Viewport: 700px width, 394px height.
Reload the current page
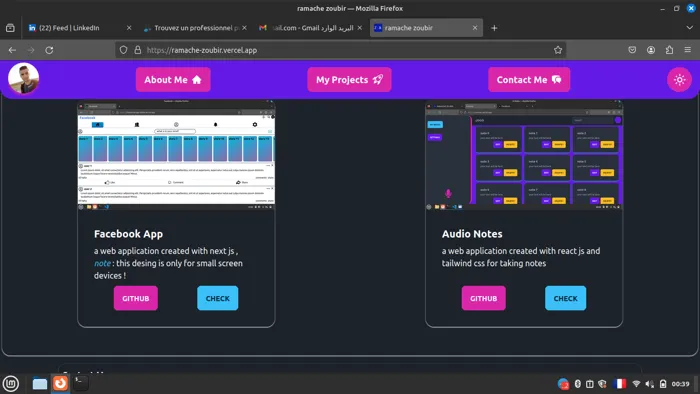point(49,50)
